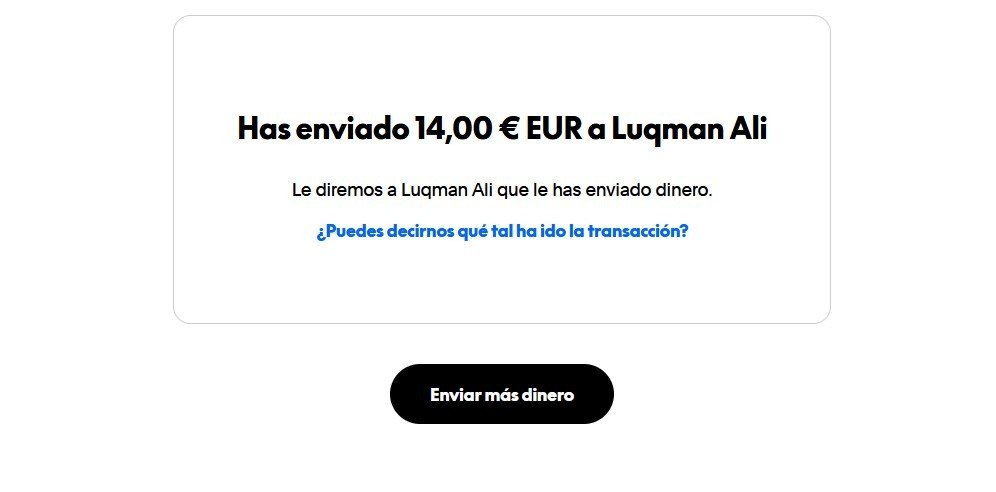The width and height of the screenshot is (996, 492).
Task: Click the word EUR in the heading
Action: [x=554, y=130]
